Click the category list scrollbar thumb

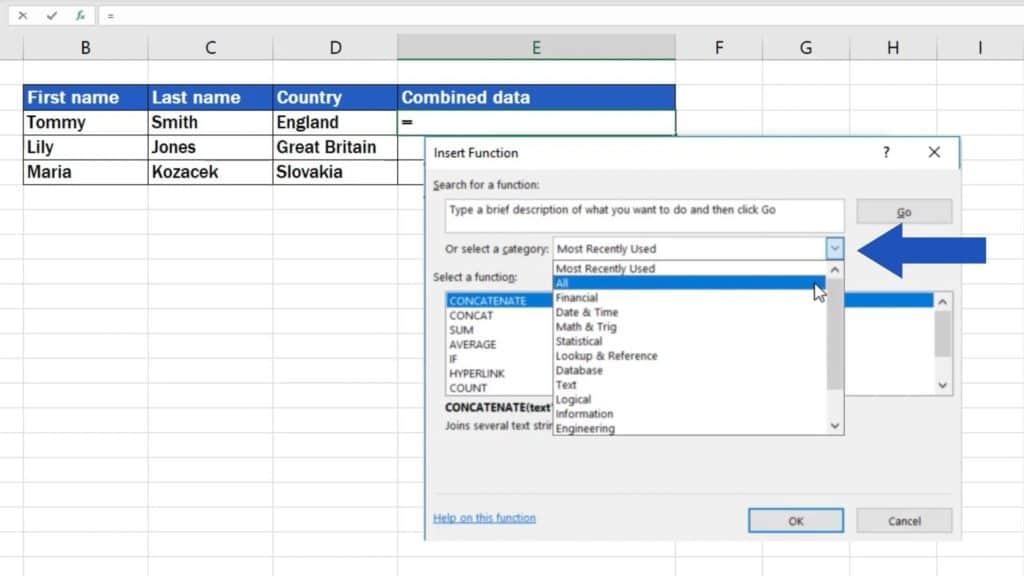point(835,334)
